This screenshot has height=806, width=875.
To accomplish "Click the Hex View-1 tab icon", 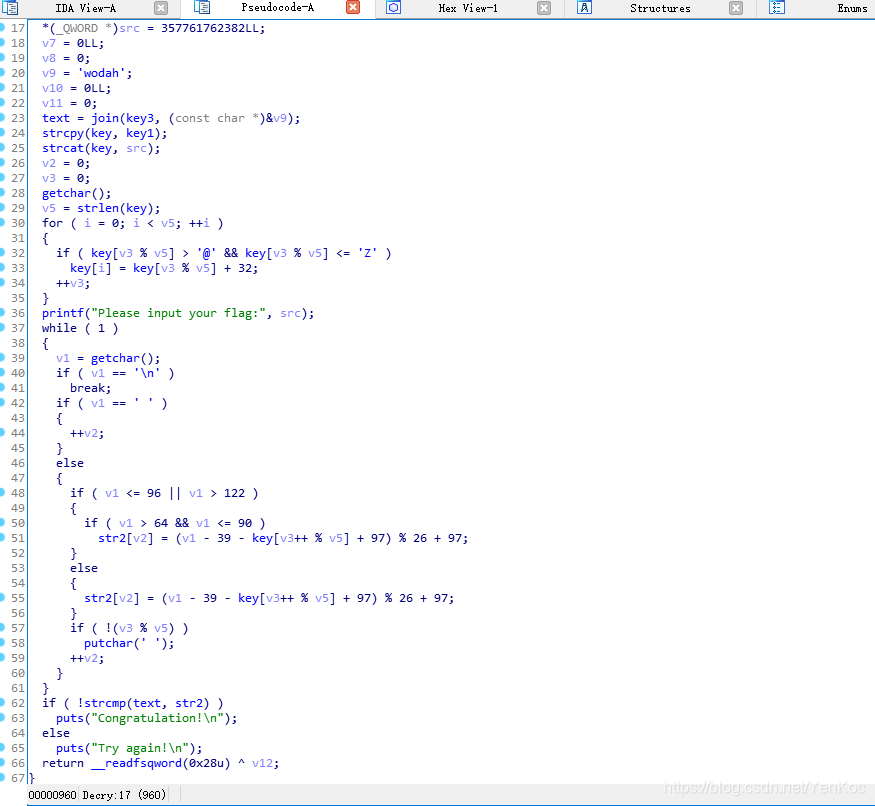I will (393, 8).
